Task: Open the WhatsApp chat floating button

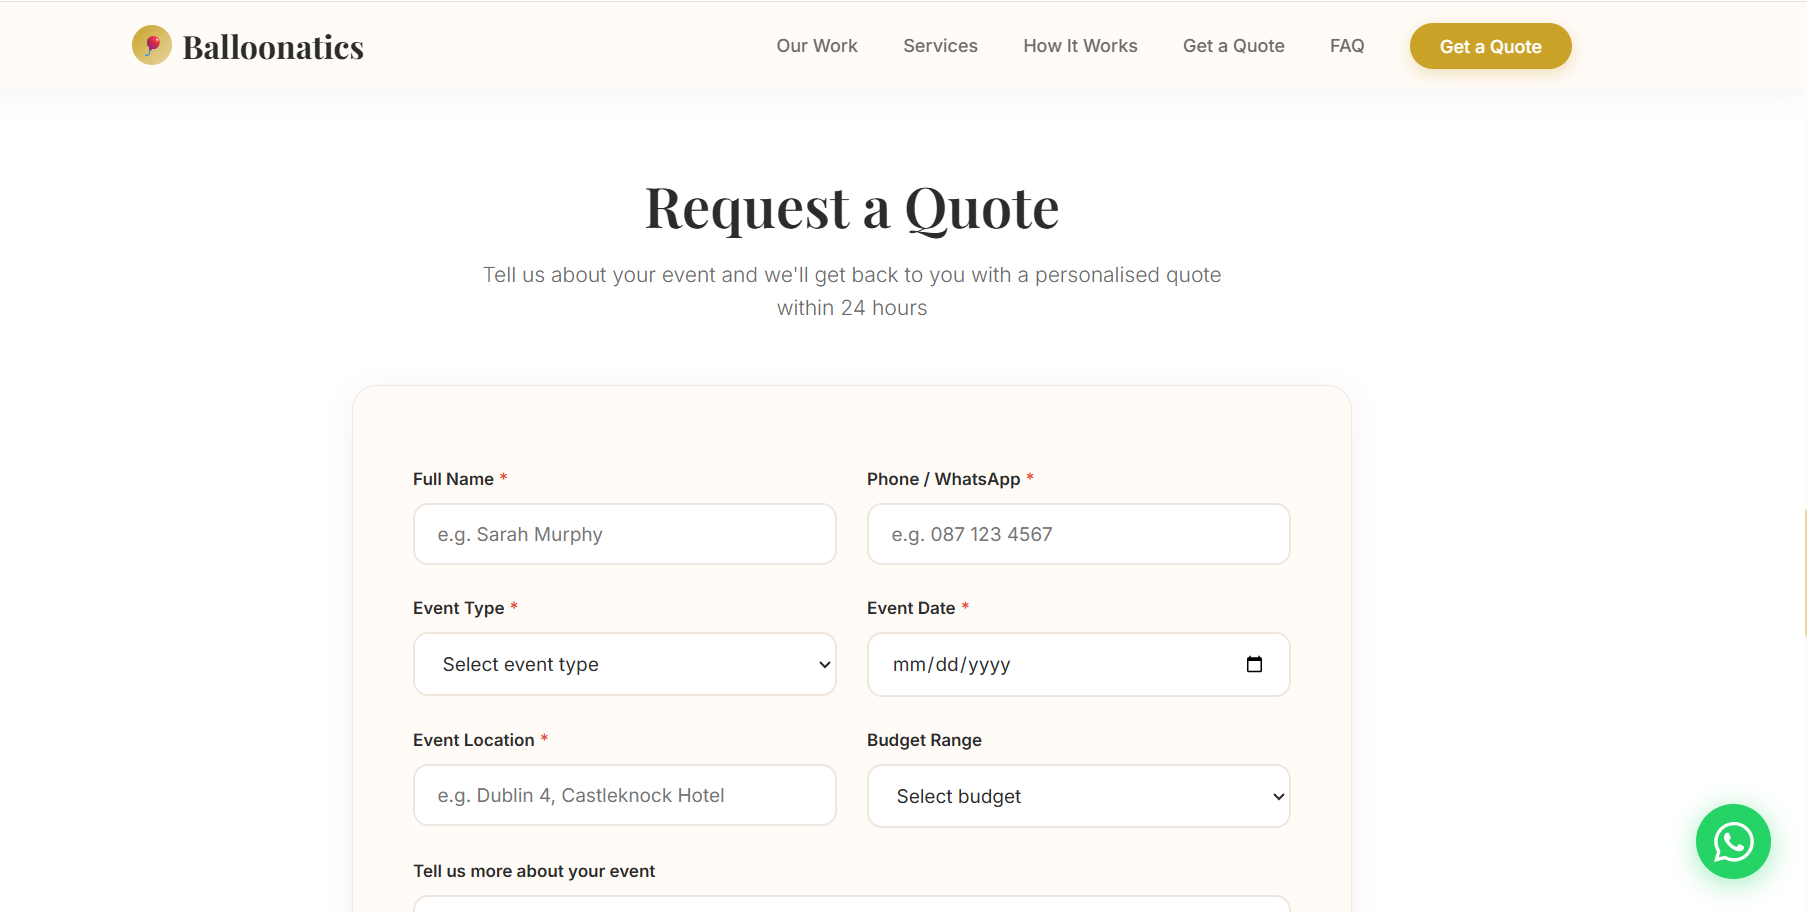Action: pos(1733,841)
